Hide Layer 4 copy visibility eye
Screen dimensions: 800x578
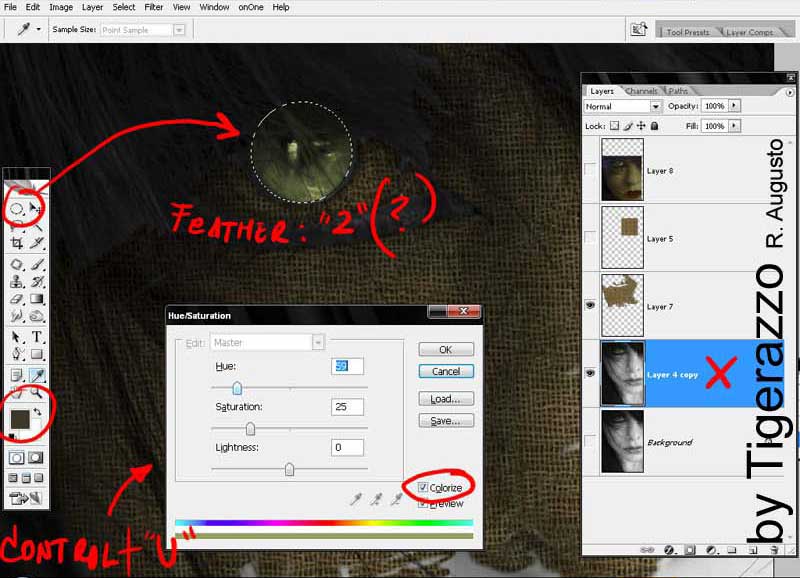(x=590, y=373)
